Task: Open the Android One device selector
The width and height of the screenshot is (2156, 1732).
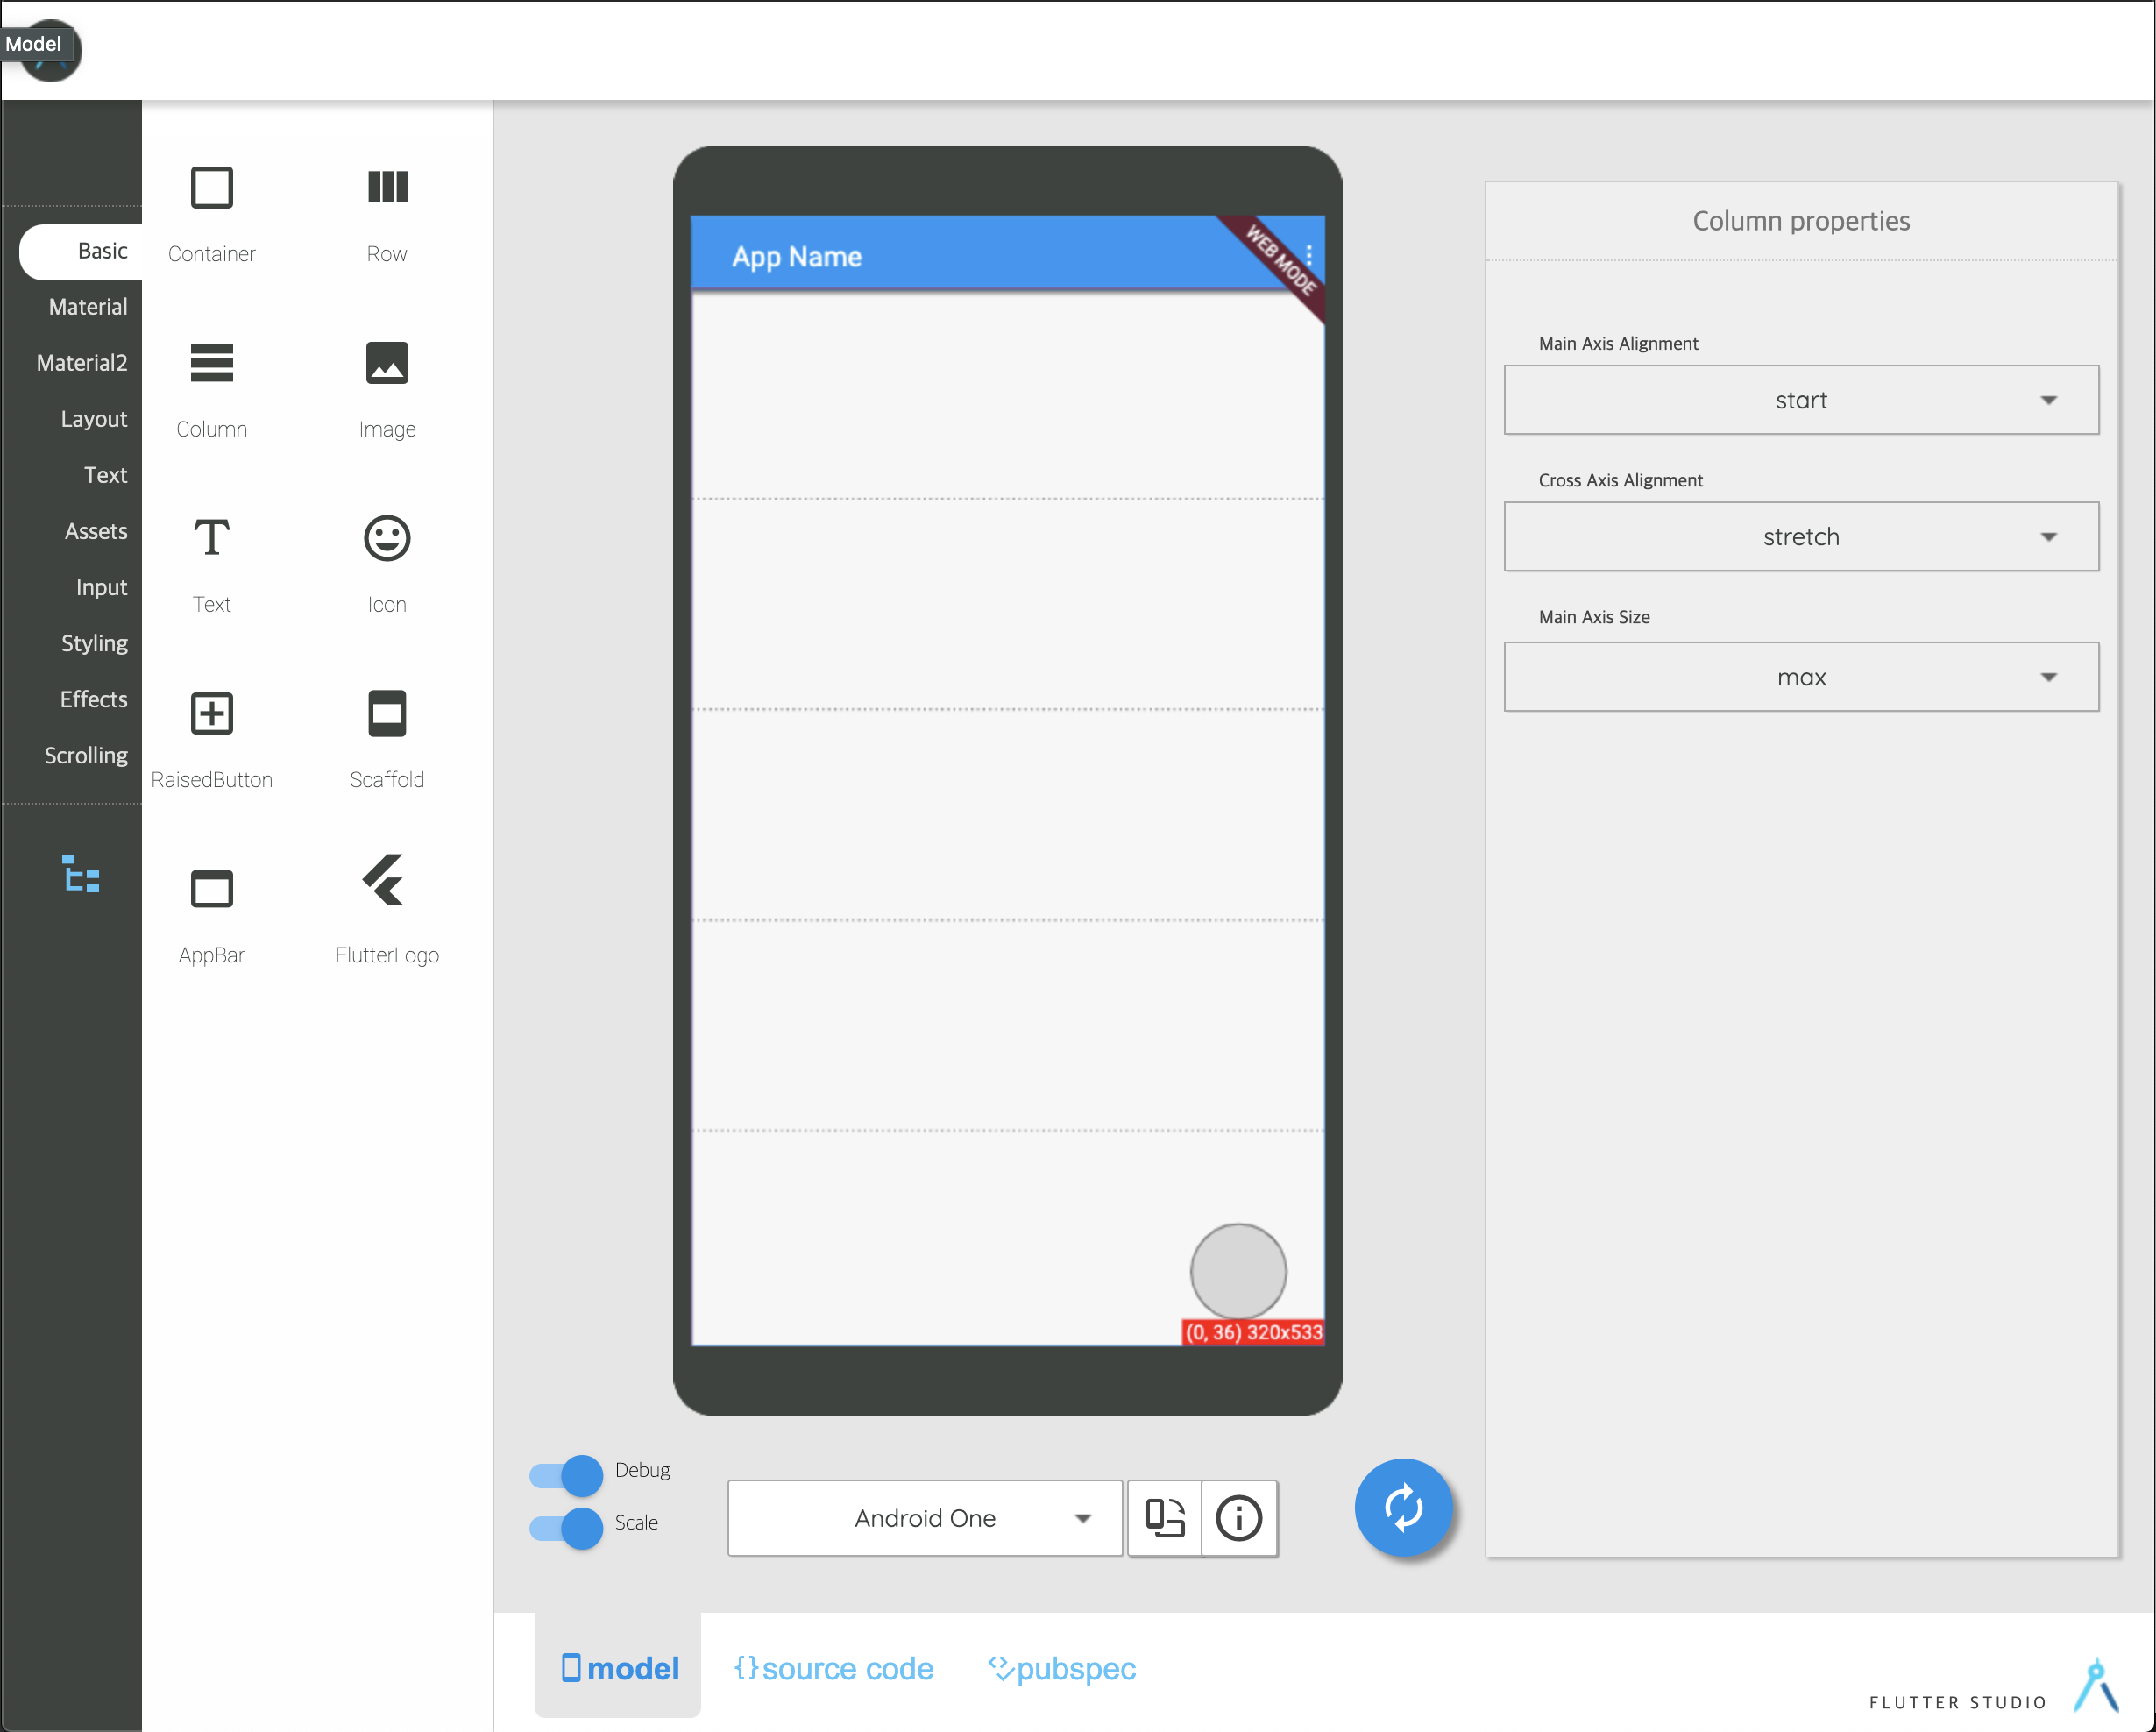Action: coord(925,1518)
